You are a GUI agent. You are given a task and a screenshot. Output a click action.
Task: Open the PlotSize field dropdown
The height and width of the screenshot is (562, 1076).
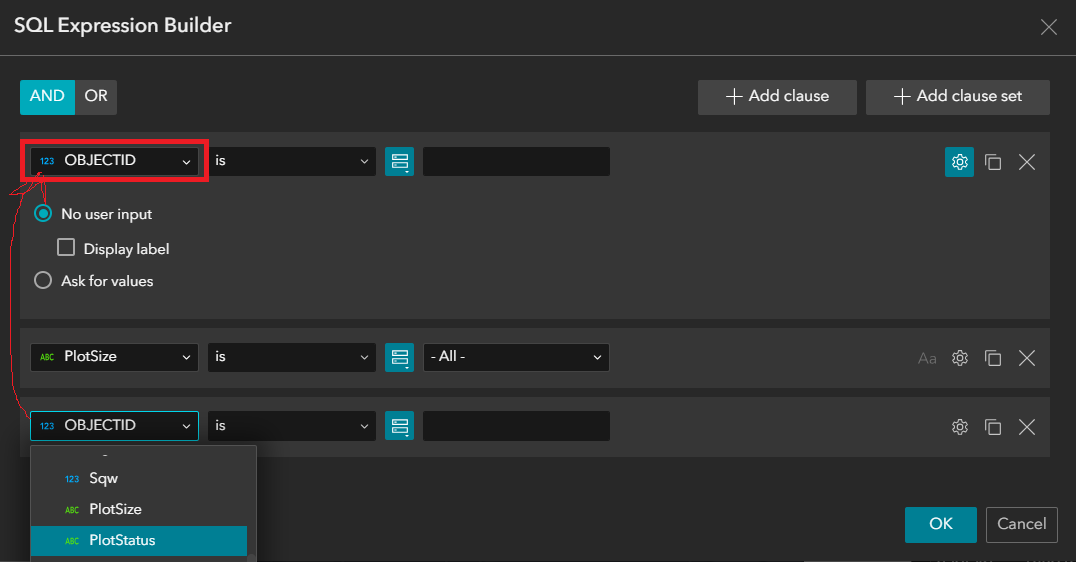click(x=114, y=357)
